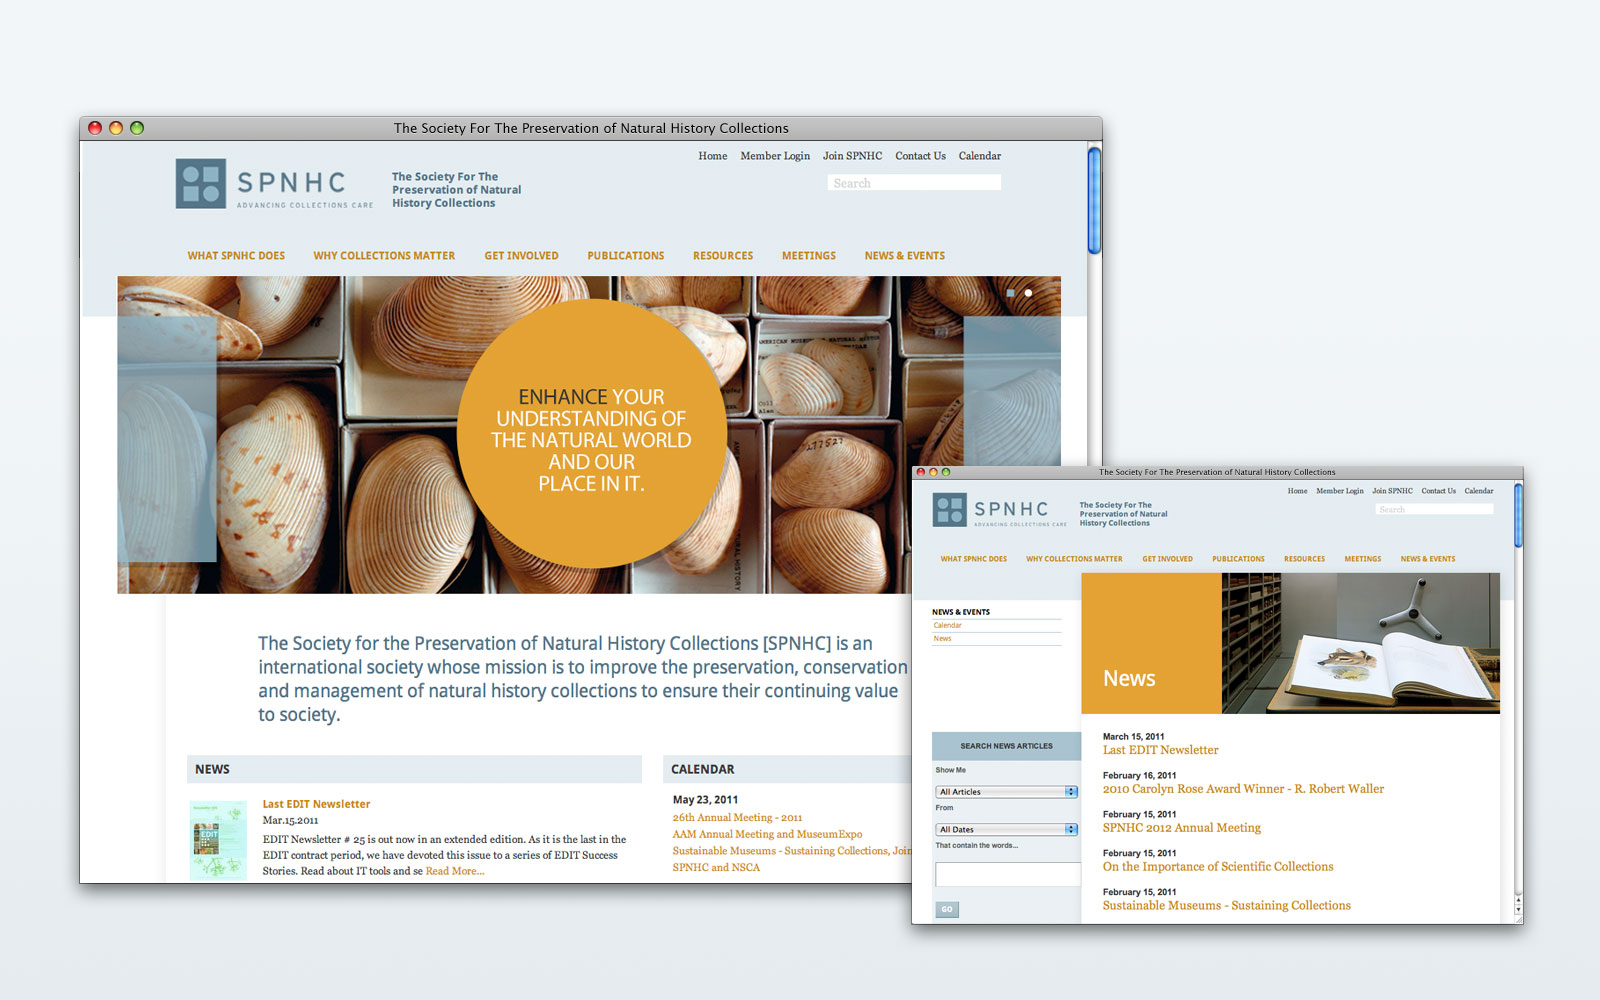Open Publications in small News window
This screenshot has width=1600, height=1000.
[x=1238, y=559]
